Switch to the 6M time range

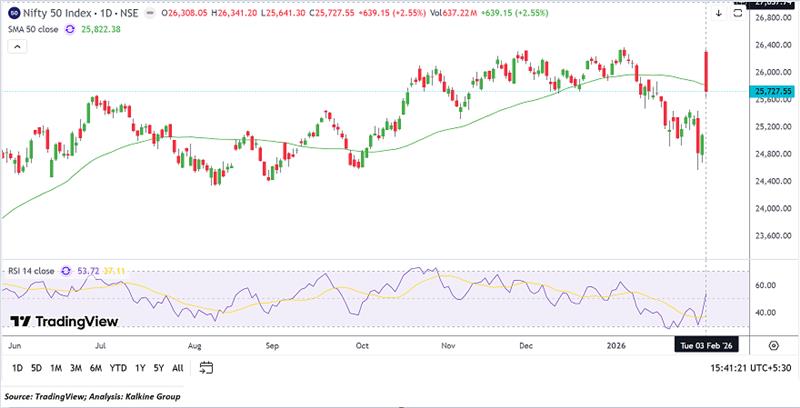click(96, 368)
